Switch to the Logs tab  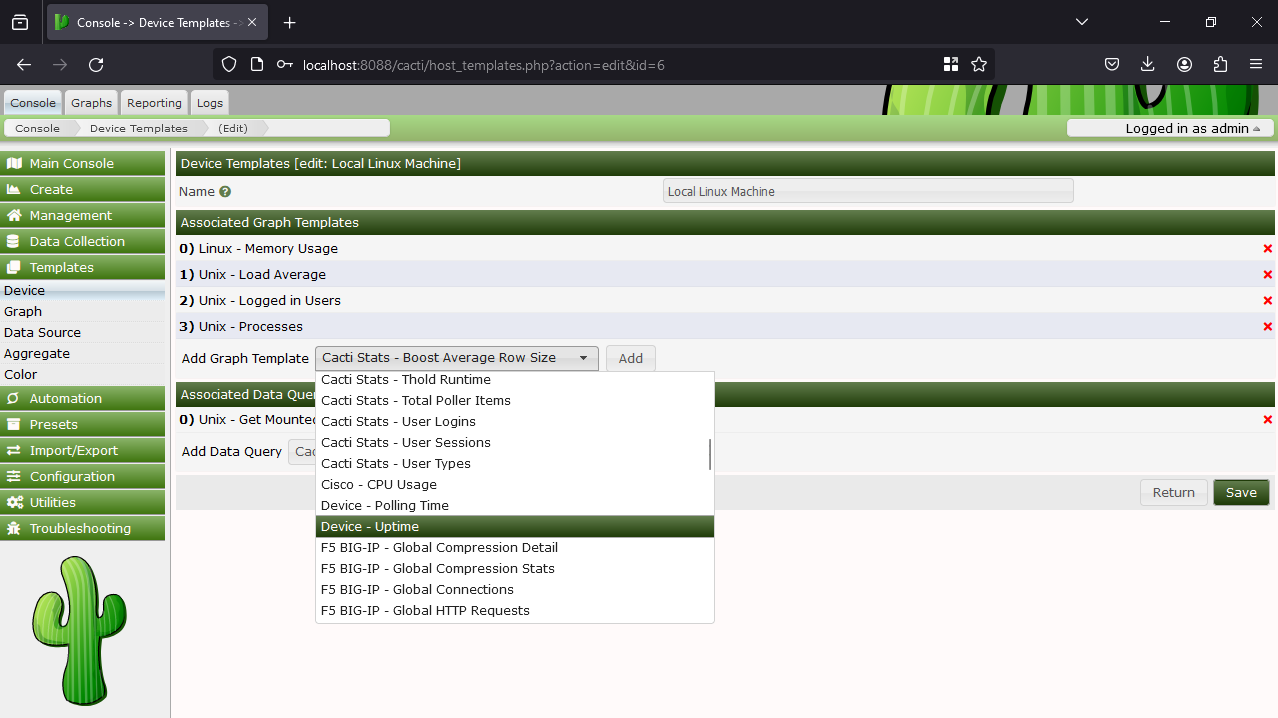pos(210,102)
